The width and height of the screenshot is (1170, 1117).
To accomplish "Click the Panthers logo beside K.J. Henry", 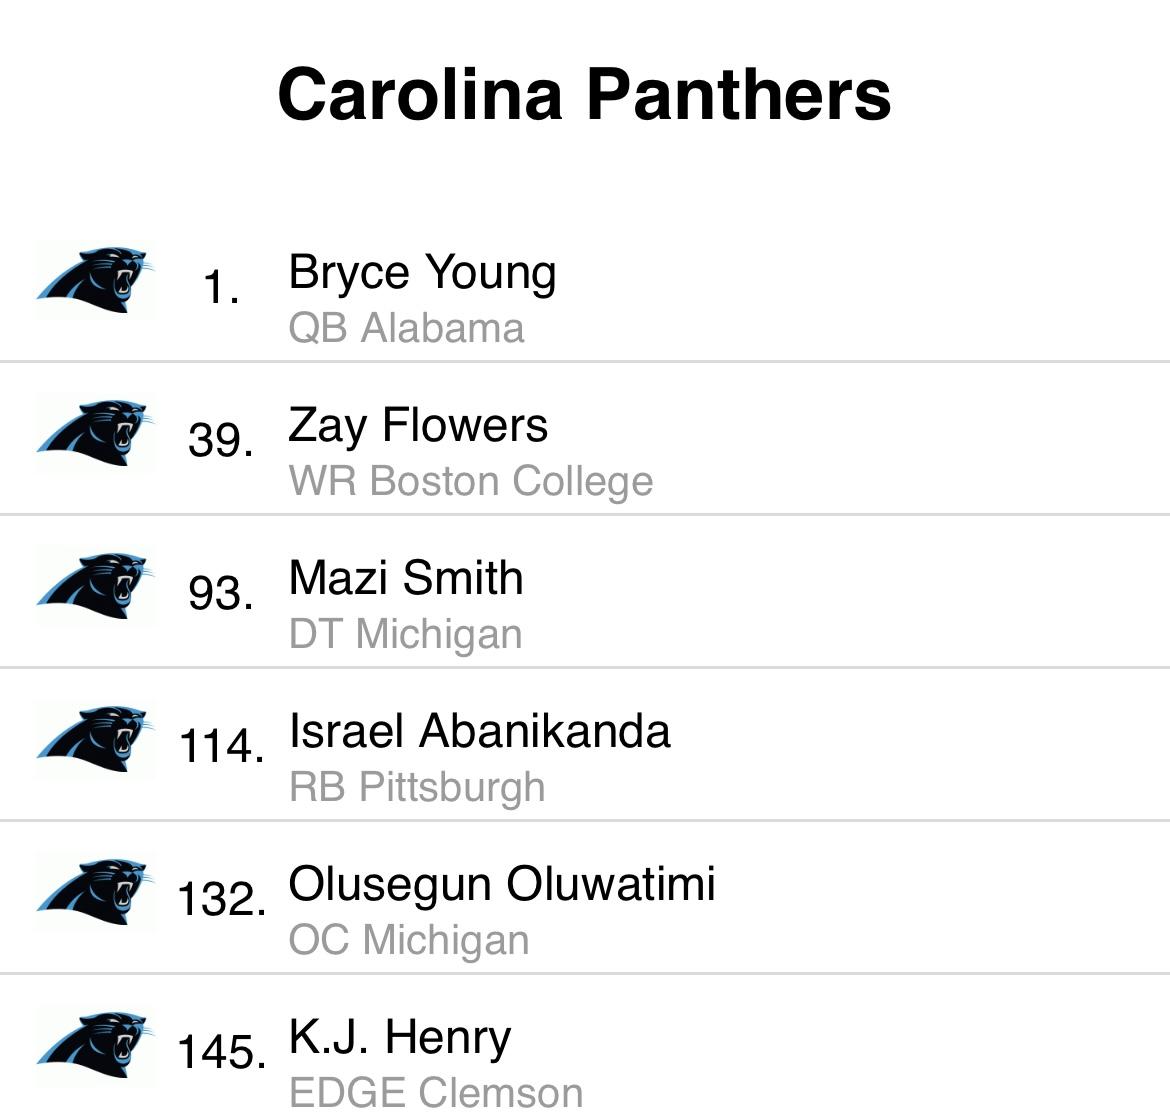I will pos(95,1045).
